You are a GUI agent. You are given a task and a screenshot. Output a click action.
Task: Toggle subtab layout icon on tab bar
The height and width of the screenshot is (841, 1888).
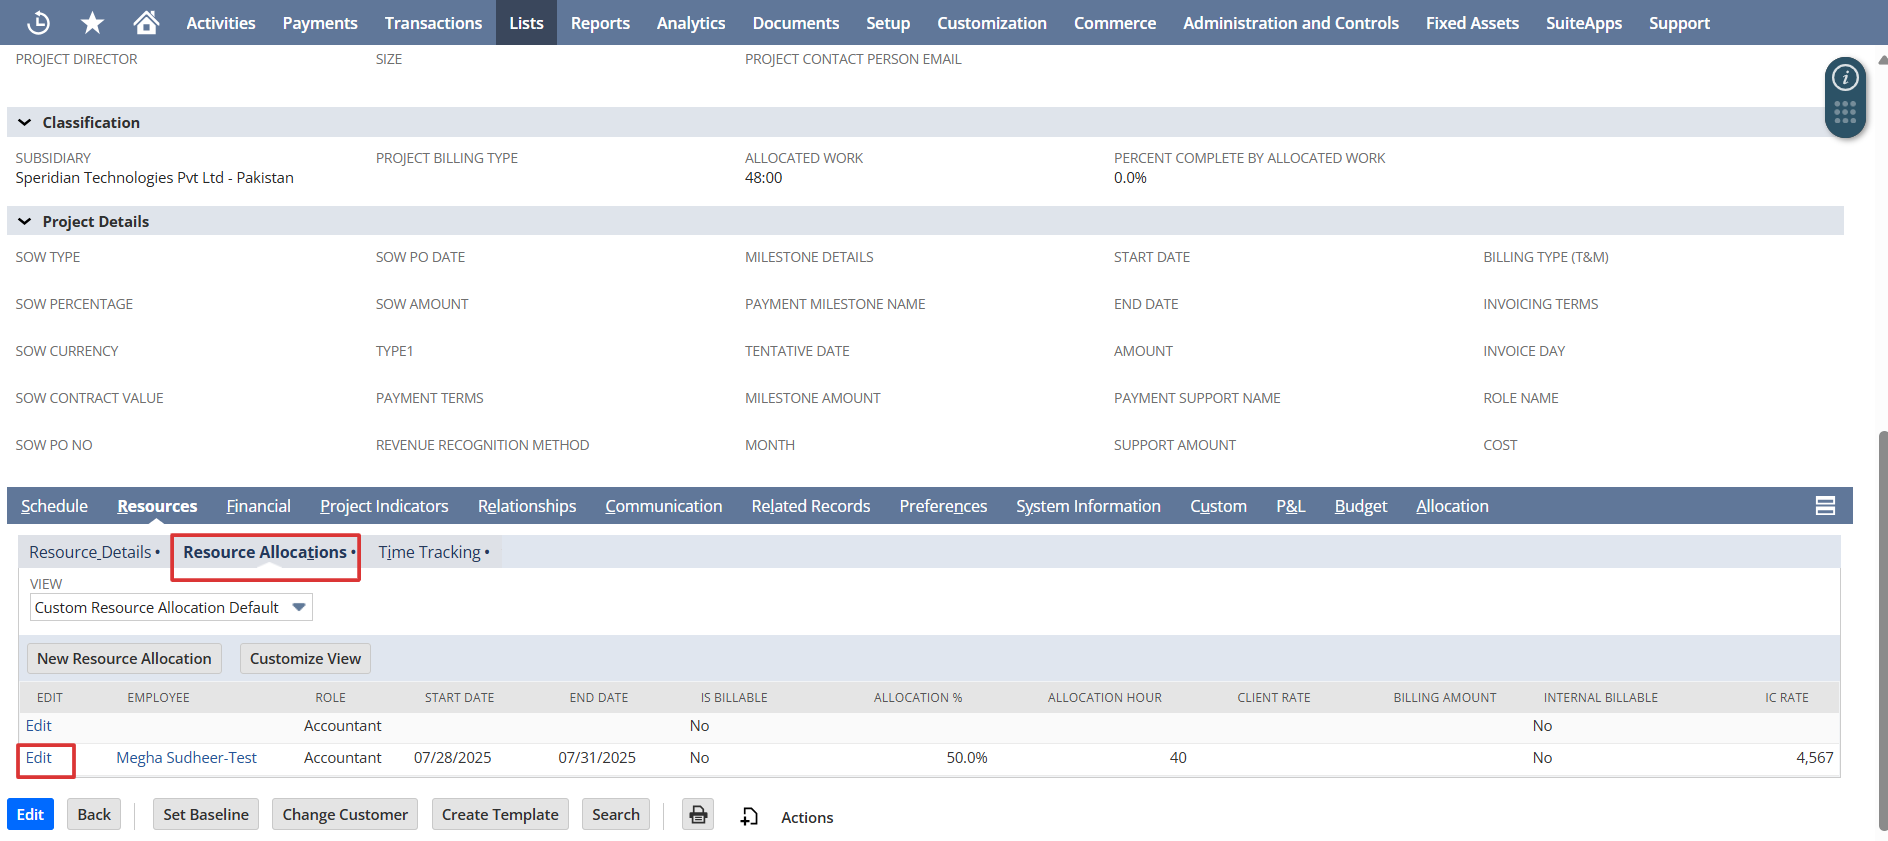point(1824,506)
